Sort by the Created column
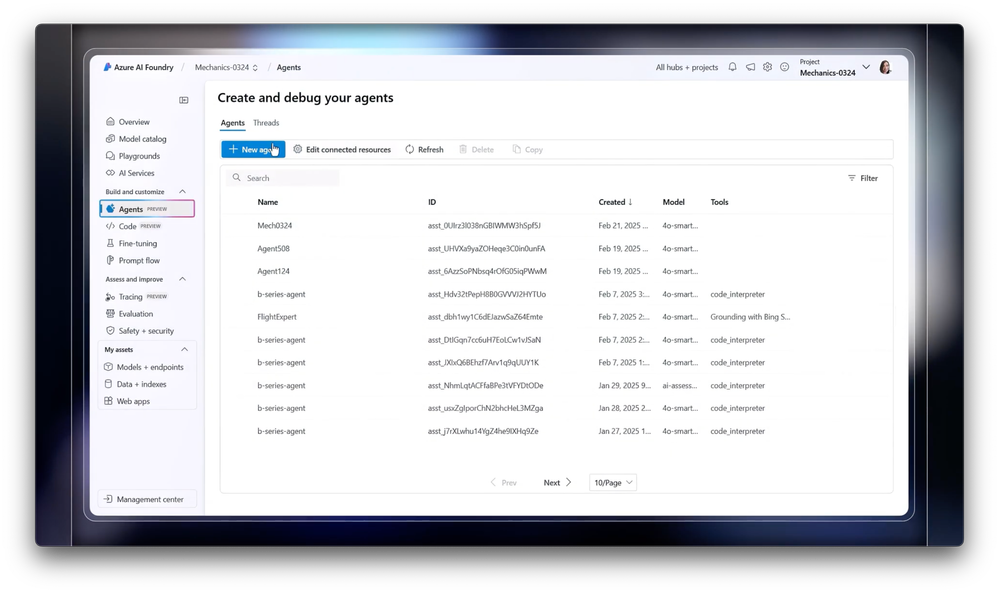 coord(615,202)
